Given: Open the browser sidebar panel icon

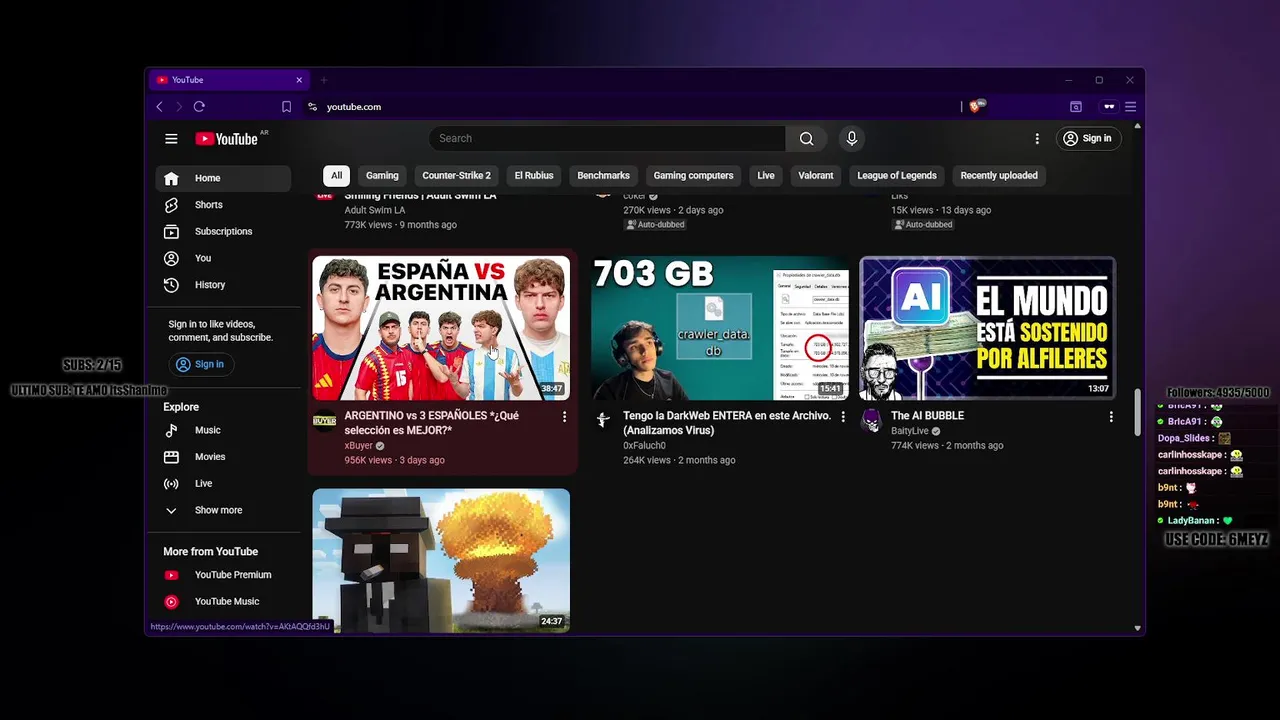Looking at the screenshot, I should click(1076, 107).
